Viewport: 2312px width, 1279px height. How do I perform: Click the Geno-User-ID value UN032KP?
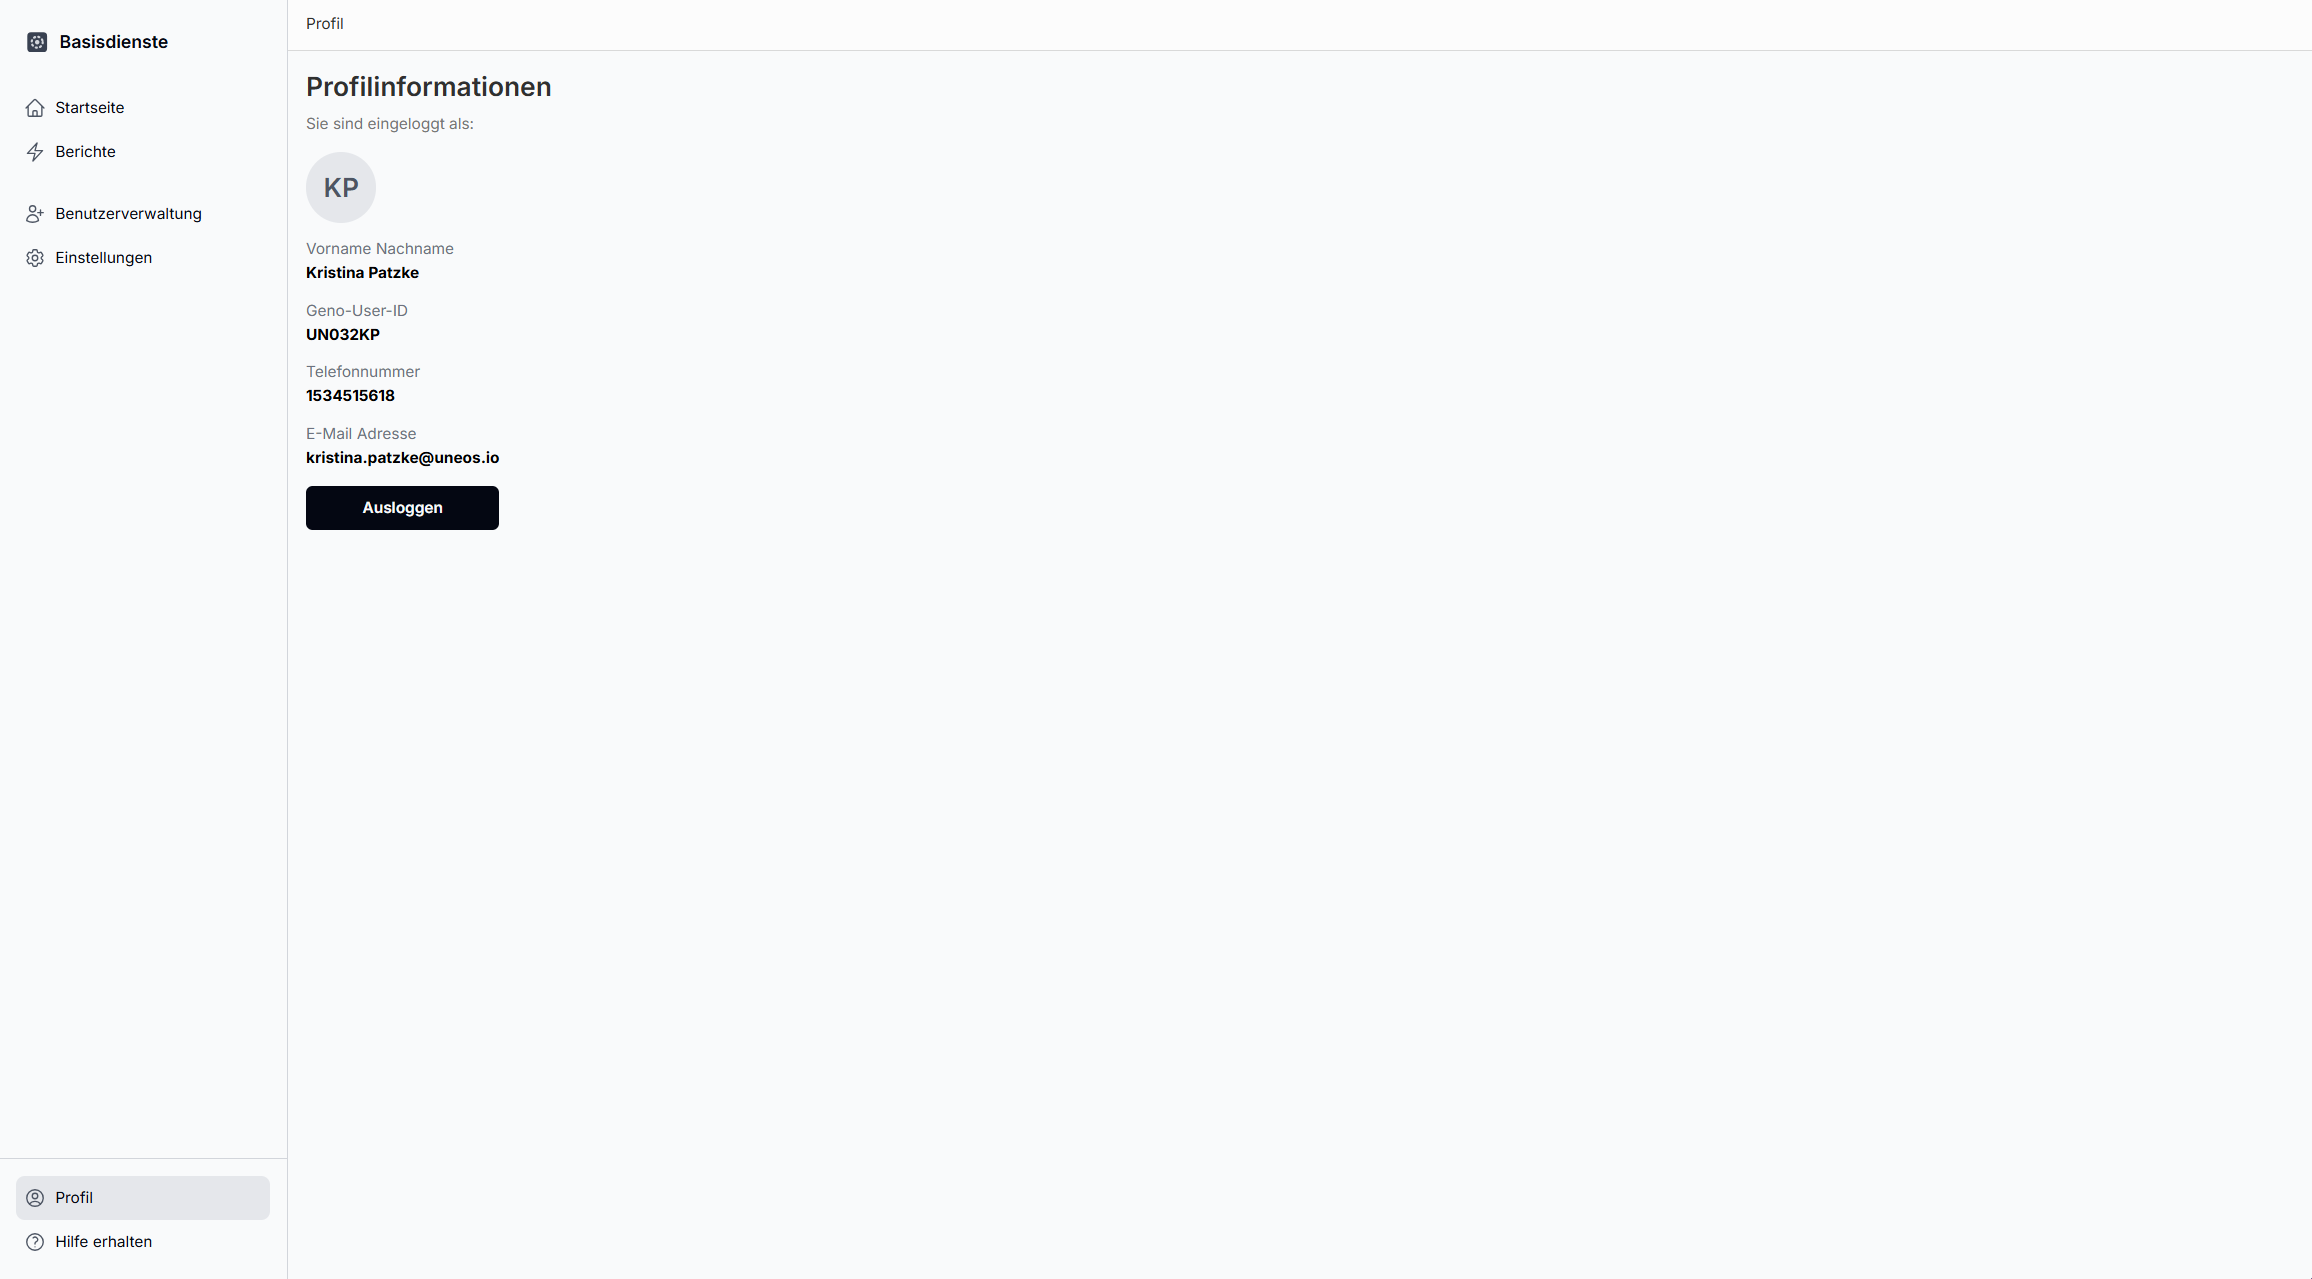pyautogui.click(x=343, y=335)
